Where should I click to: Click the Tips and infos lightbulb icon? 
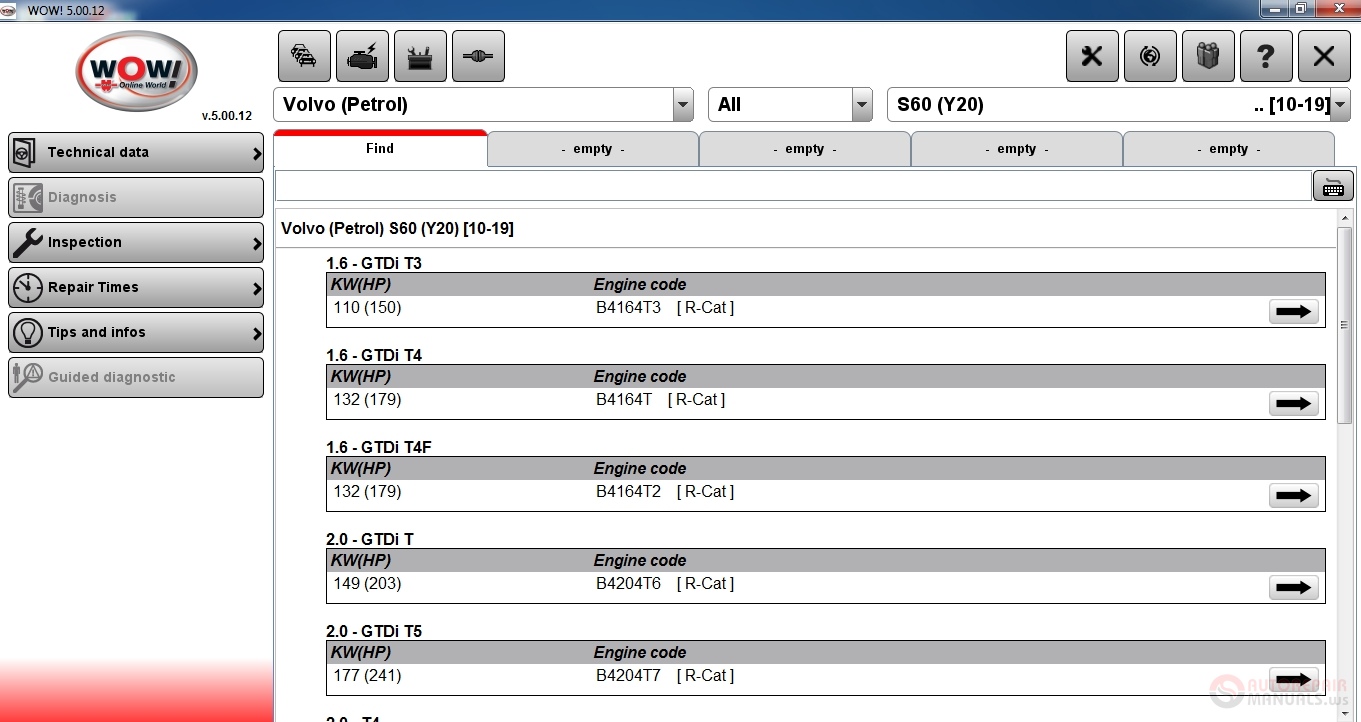26,332
